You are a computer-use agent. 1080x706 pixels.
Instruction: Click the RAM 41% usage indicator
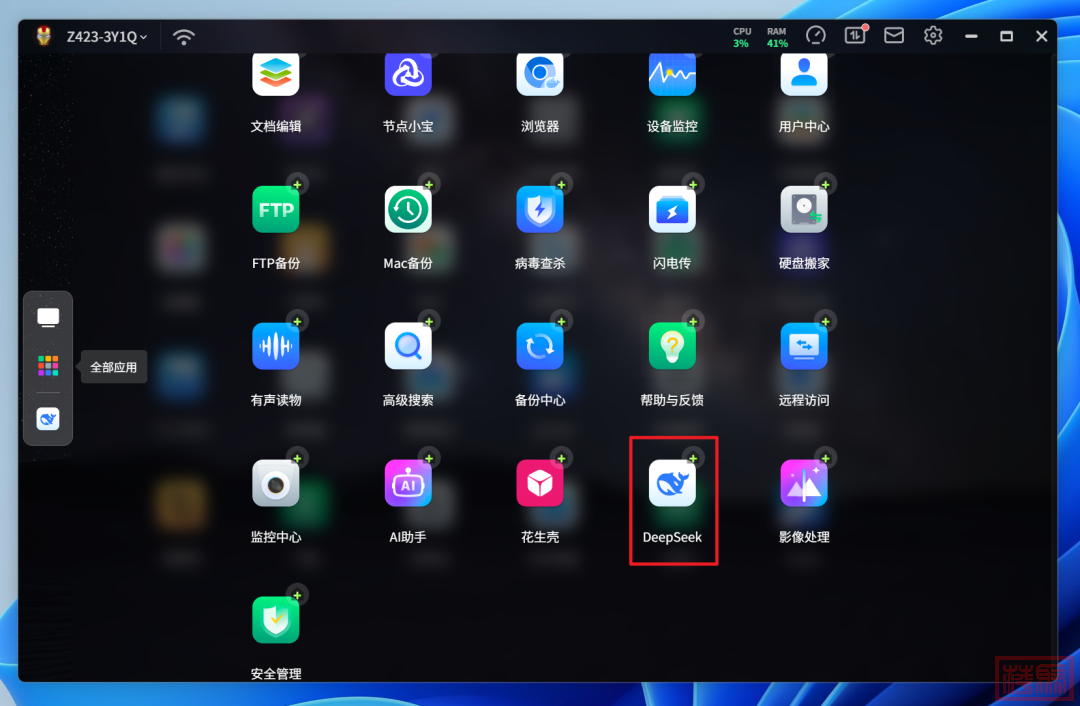click(x=777, y=37)
